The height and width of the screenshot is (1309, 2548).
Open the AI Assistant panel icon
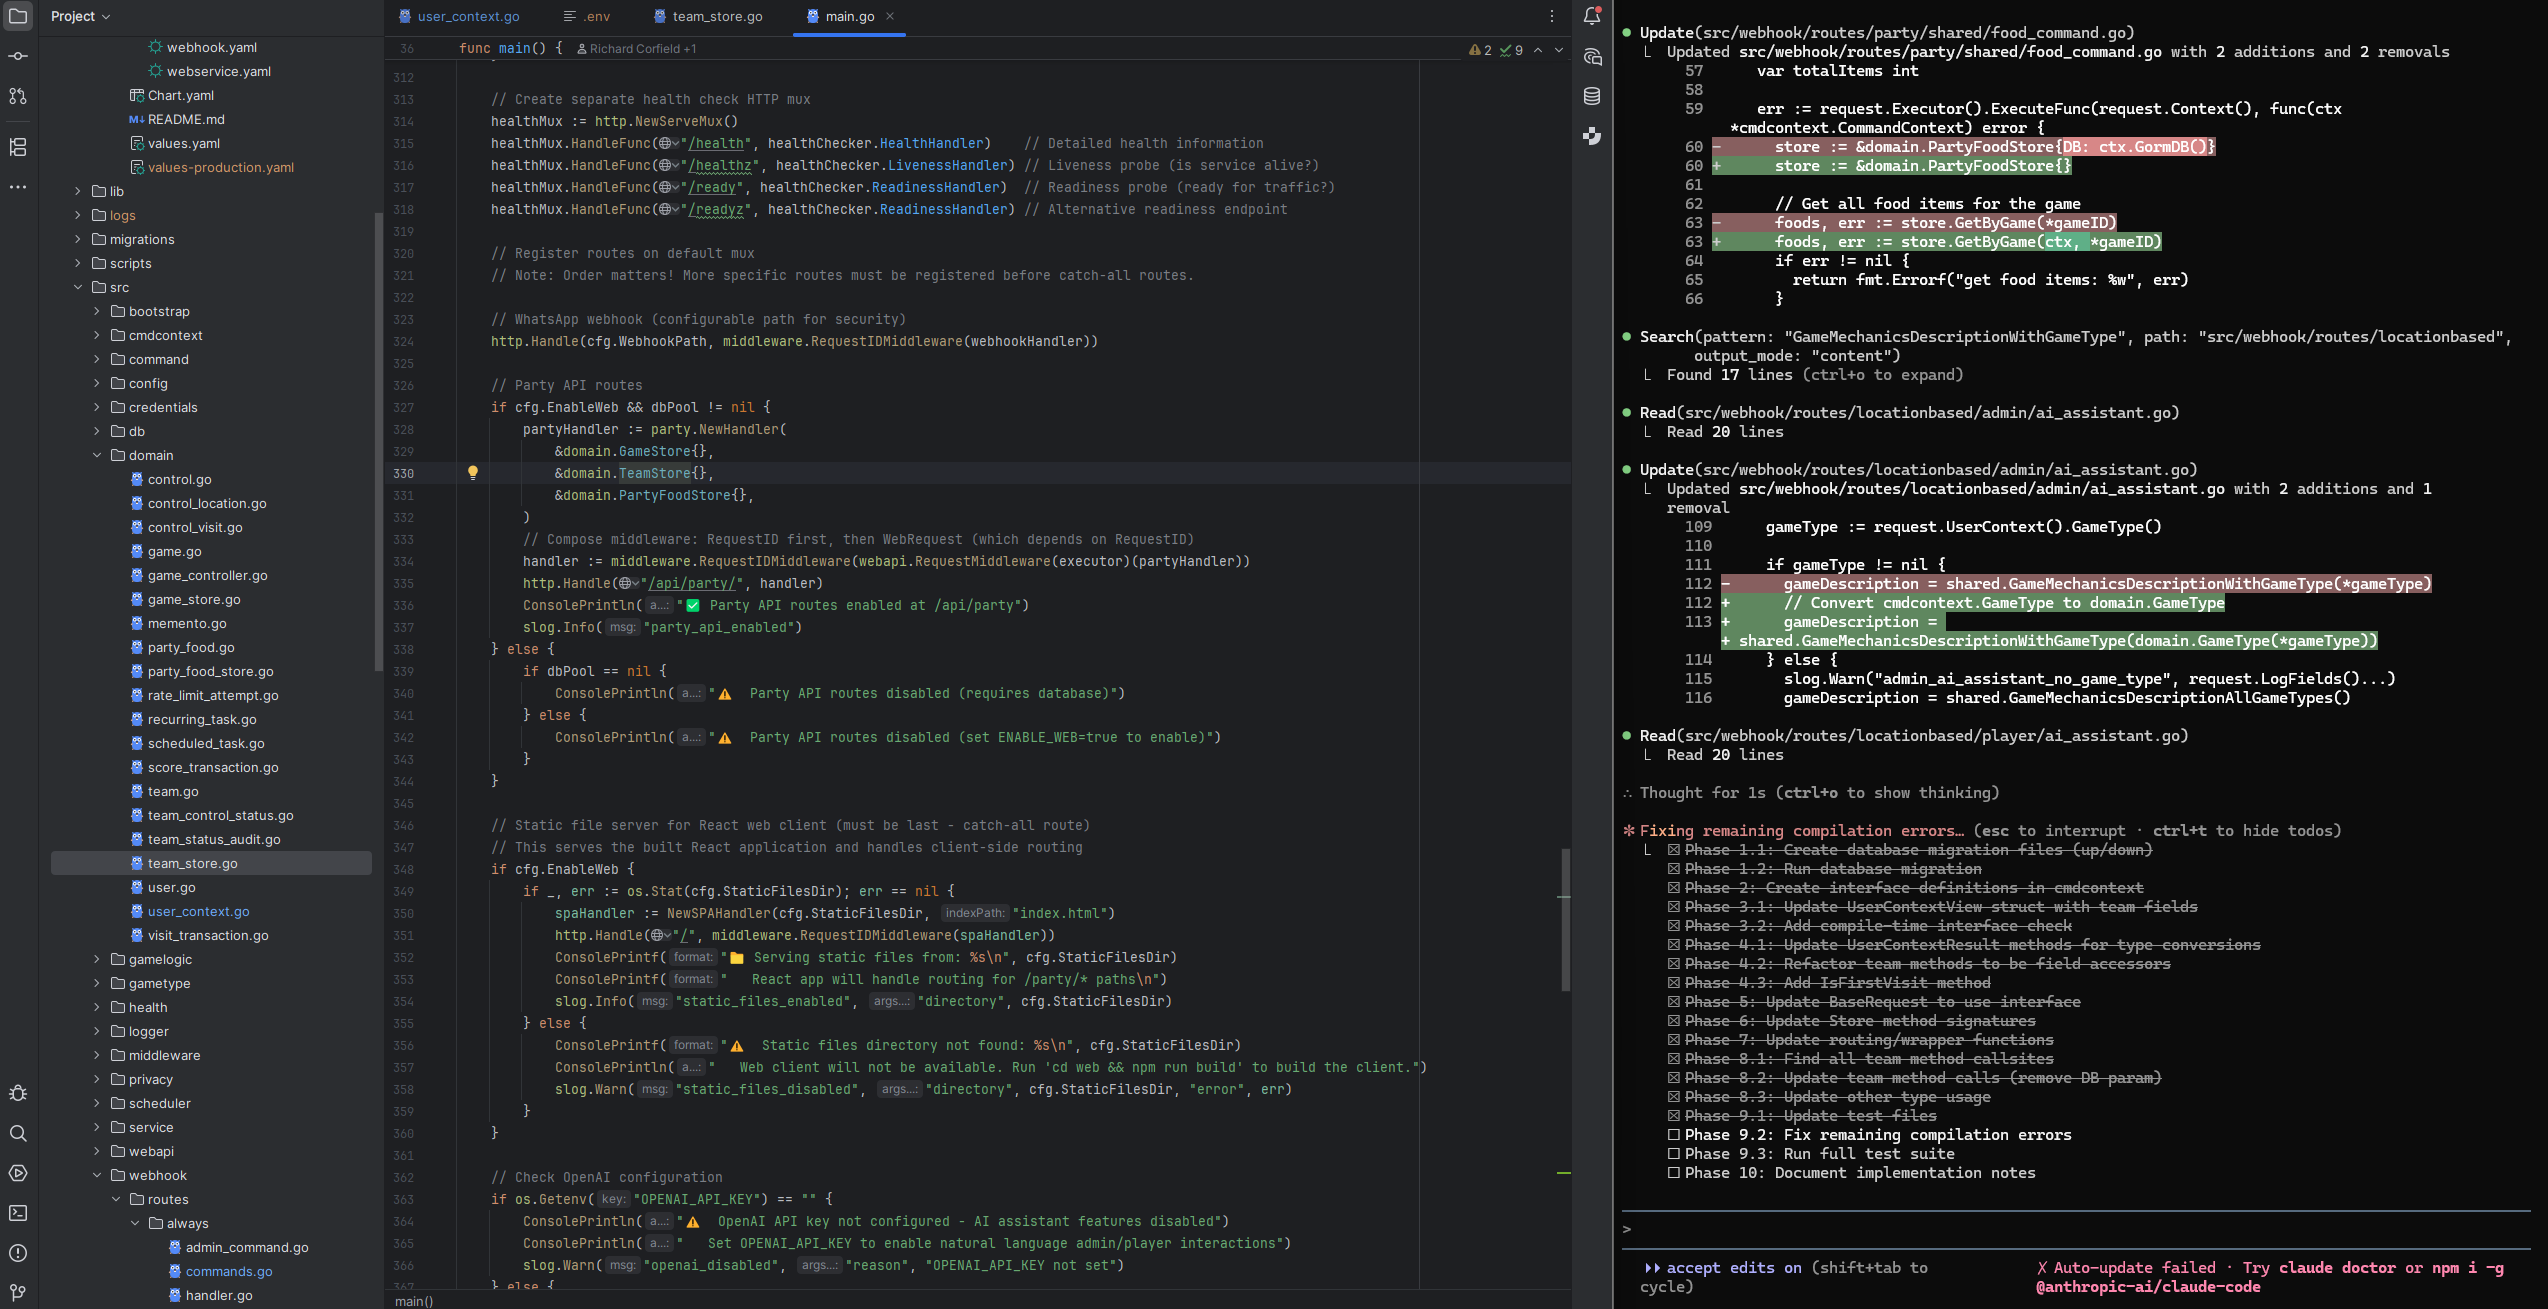coord(1591,57)
